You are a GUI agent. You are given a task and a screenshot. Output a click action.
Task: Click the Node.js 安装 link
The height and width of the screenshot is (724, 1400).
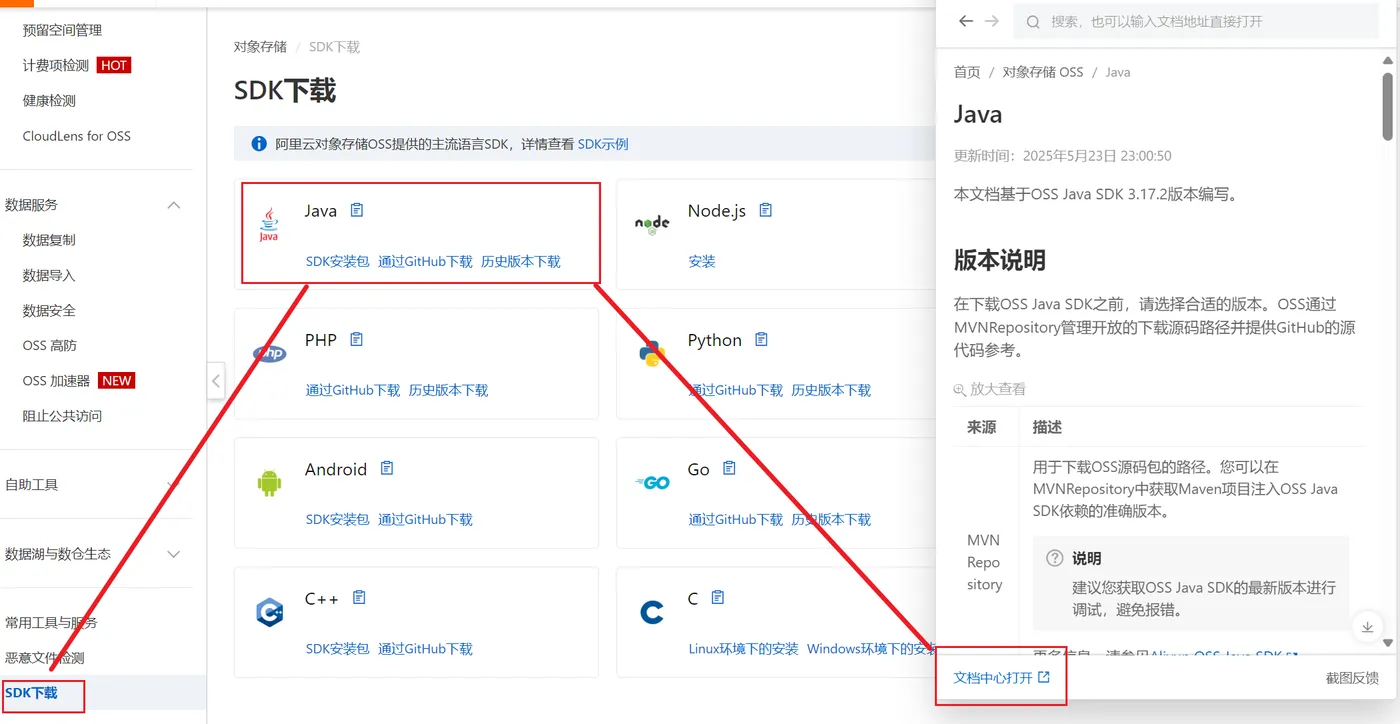702,261
